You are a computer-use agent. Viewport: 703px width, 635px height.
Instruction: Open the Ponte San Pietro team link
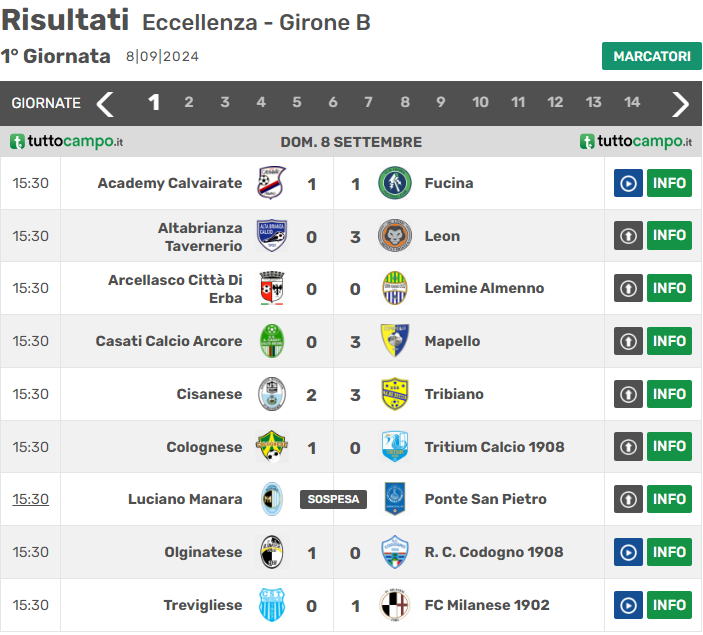coord(485,499)
